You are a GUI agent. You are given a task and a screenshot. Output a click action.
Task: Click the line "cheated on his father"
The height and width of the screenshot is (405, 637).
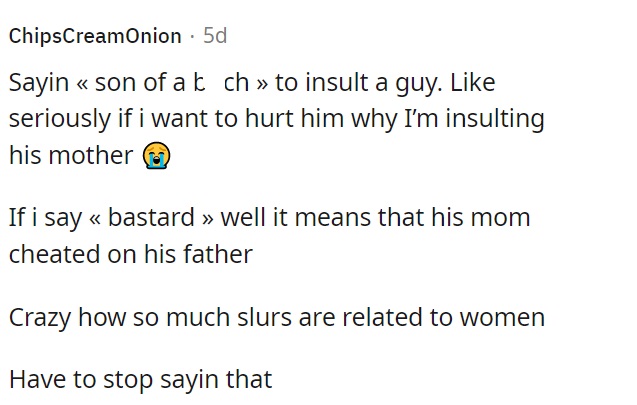[131, 254]
